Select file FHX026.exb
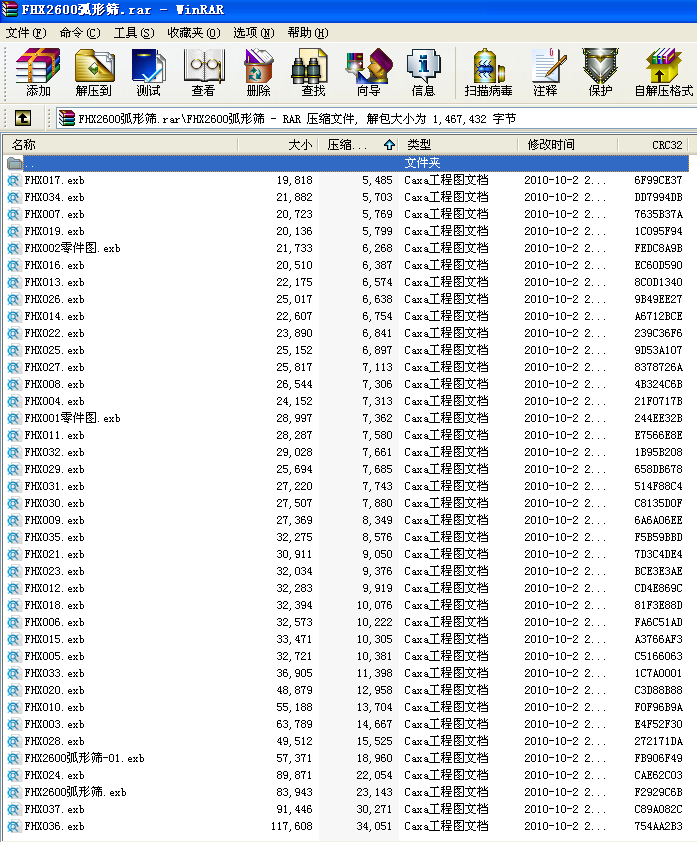 [x=54, y=300]
